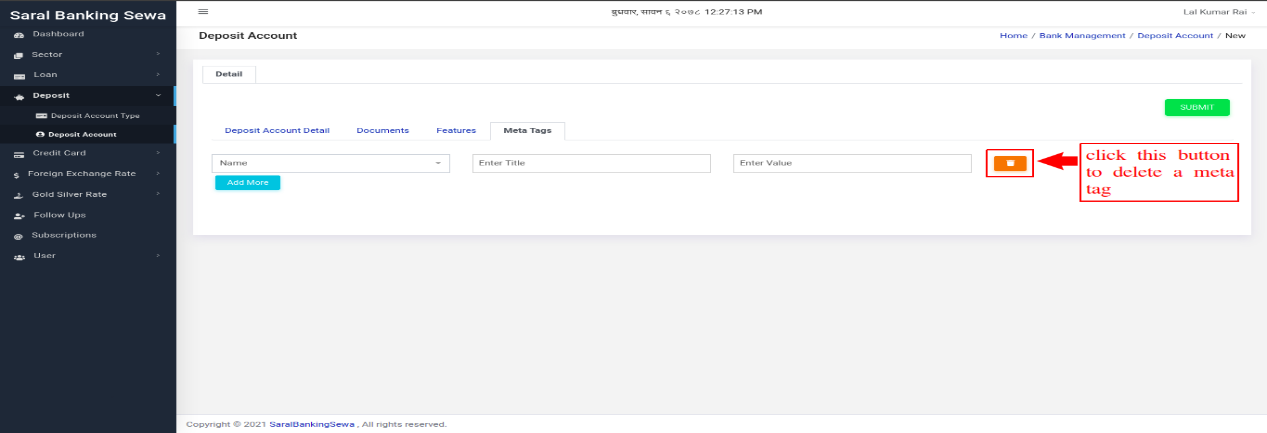Click the Deposit Account Type icon
Viewport: 1267px width, 433px height.
click(41, 116)
